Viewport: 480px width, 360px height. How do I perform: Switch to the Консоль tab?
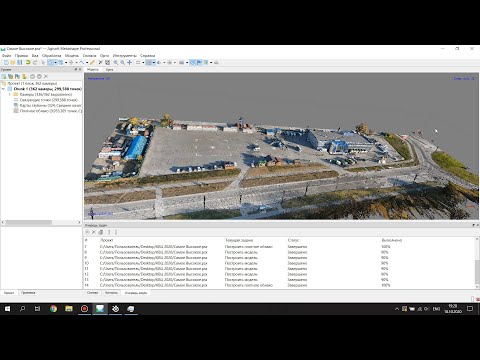pyautogui.click(x=111, y=293)
